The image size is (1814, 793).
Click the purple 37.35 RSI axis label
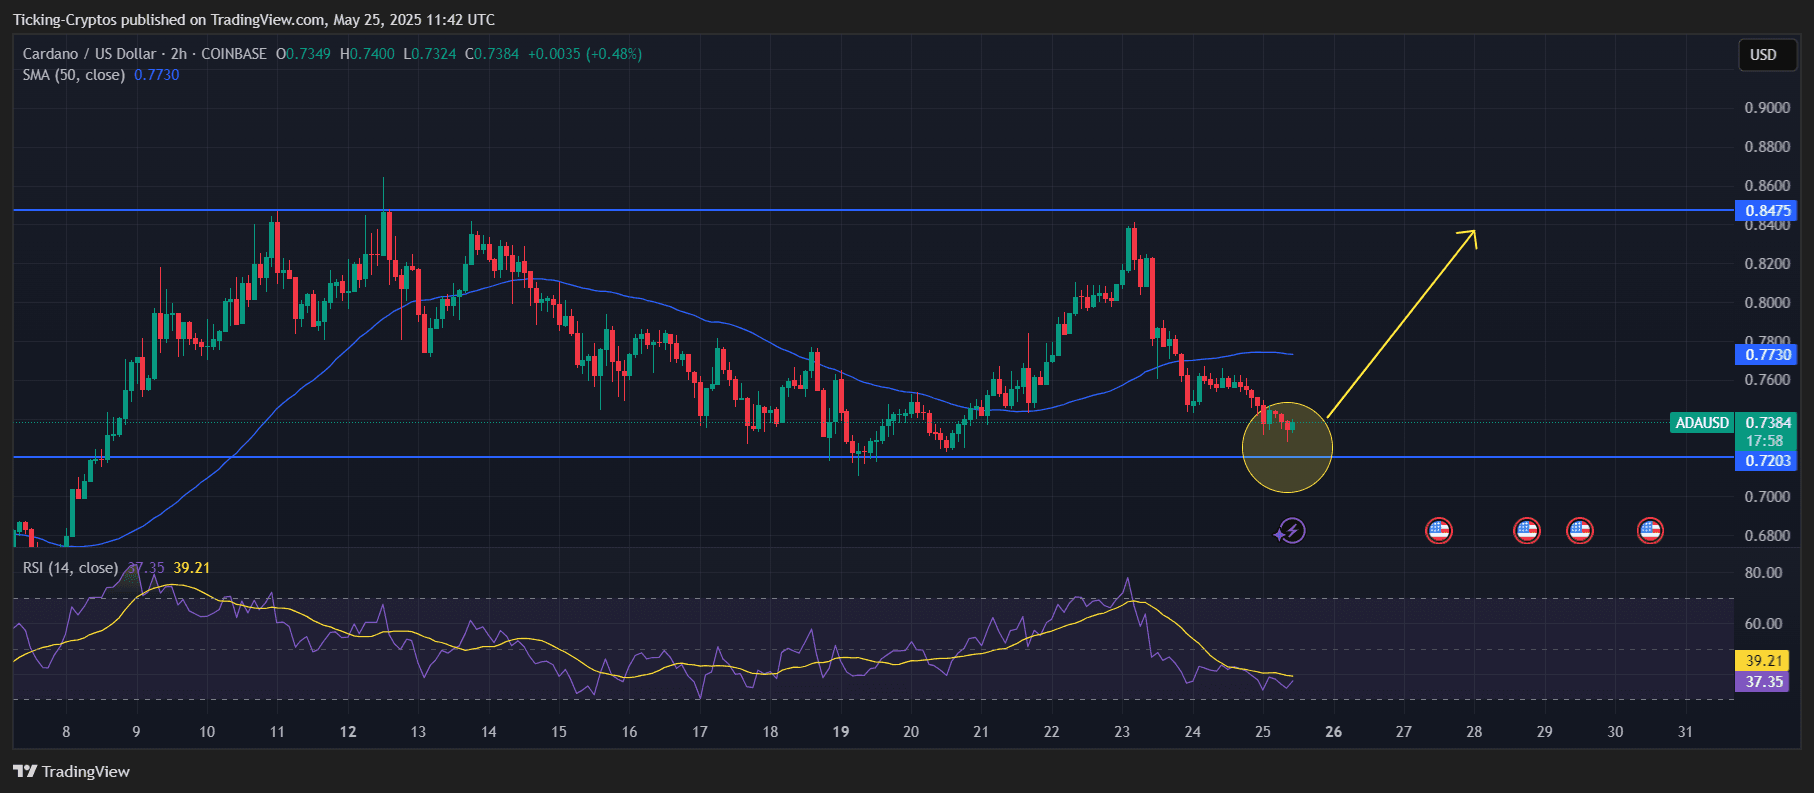pyautogui.click(x=1764, y=682)
